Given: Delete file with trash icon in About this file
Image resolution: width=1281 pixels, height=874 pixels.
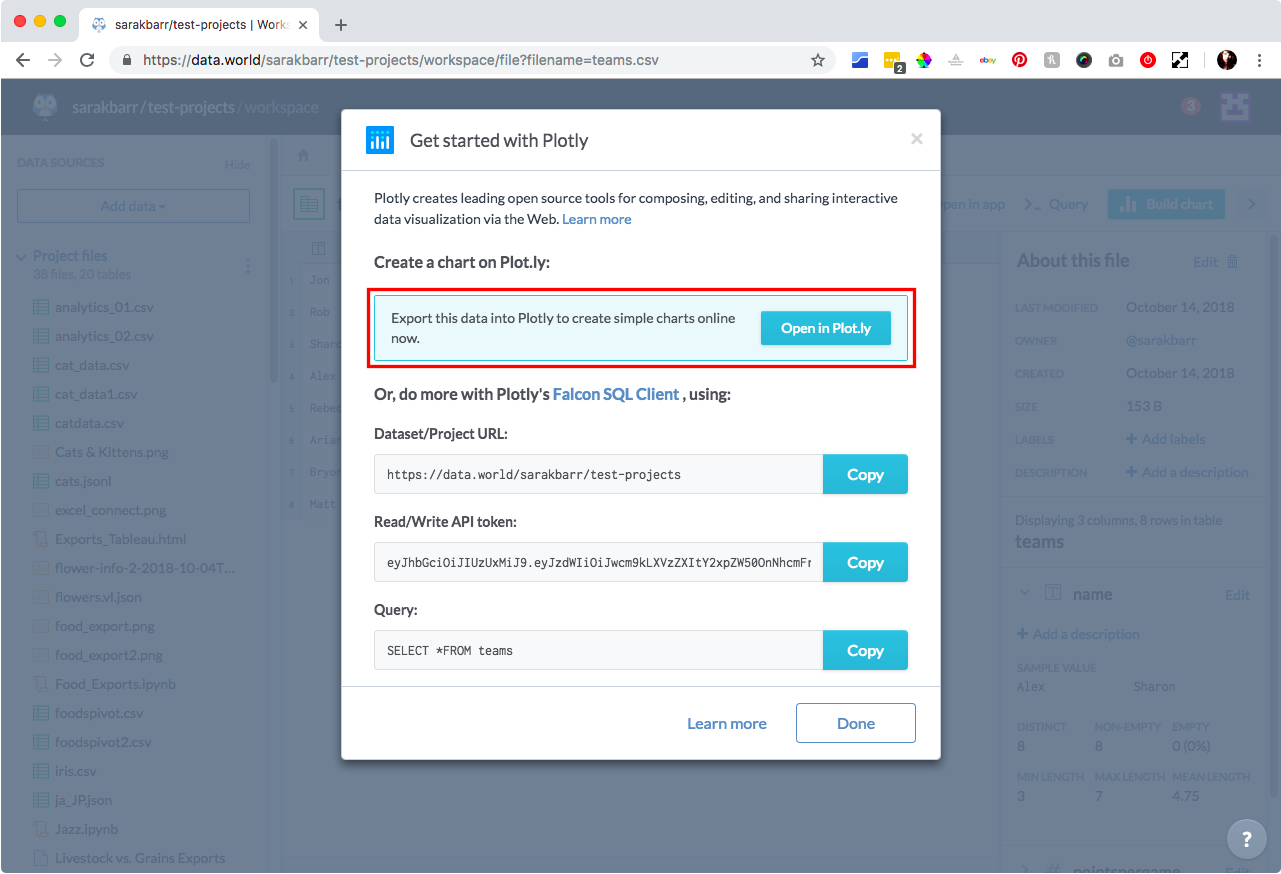Looking at the screenshot, I should pyautogui.click(x=1232, y=261).
